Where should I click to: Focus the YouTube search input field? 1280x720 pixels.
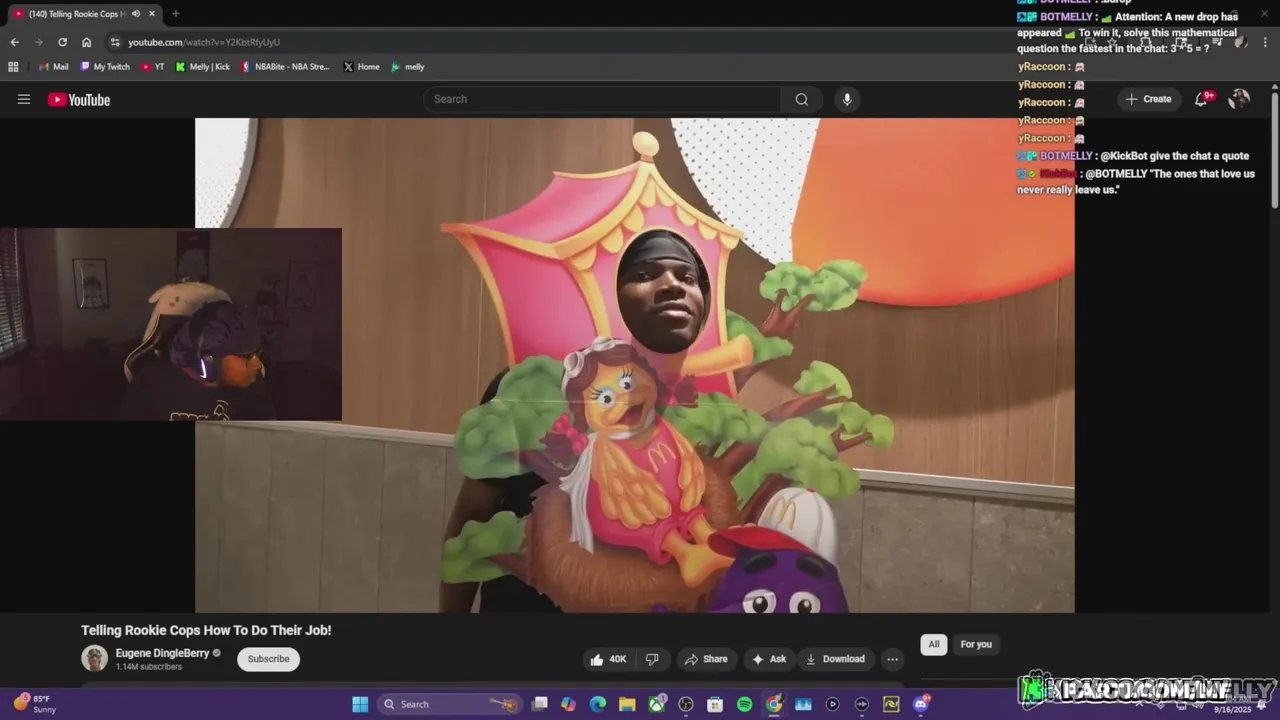(x=602, y=99)
